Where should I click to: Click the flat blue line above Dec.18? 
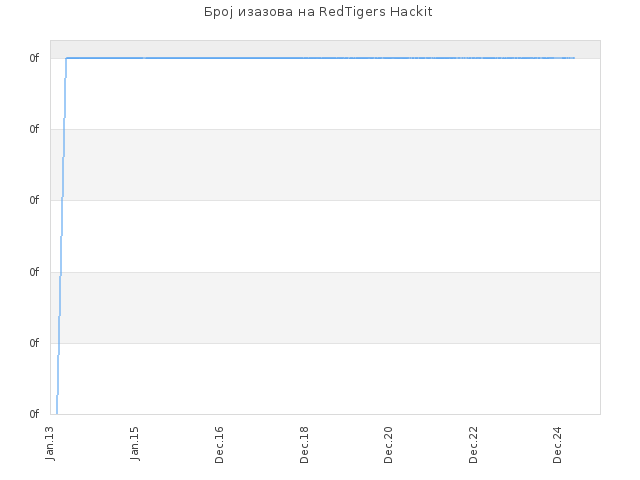(x=304, y=58)
